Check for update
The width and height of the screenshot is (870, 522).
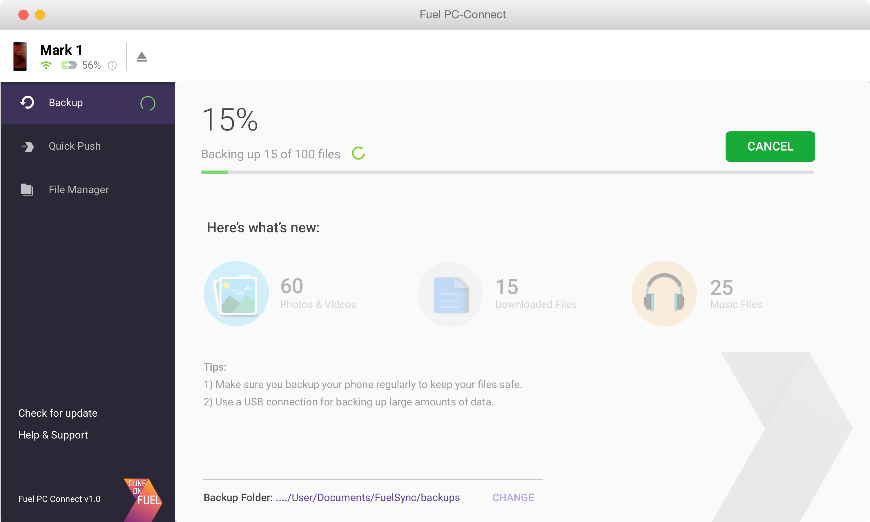point(58,413)
